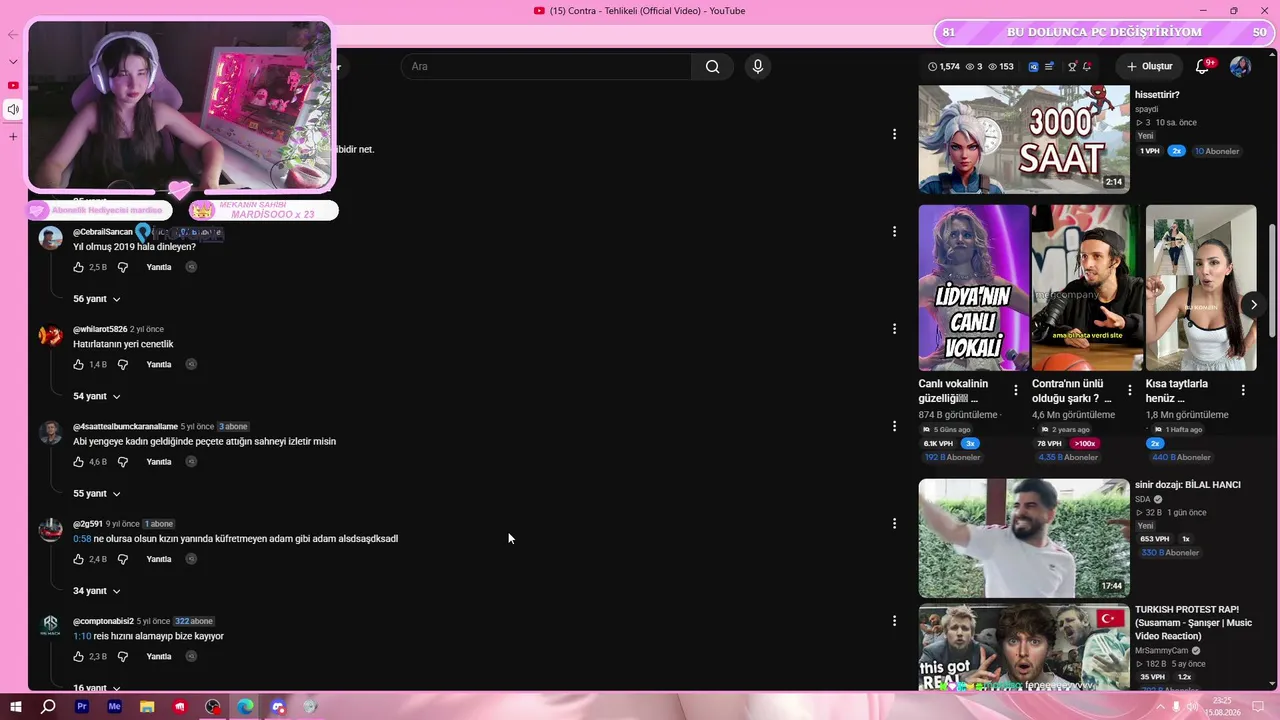The image size is (1280, 720).
Task: Click the small bell icon in the extension bar
Action: (1087, 67)
